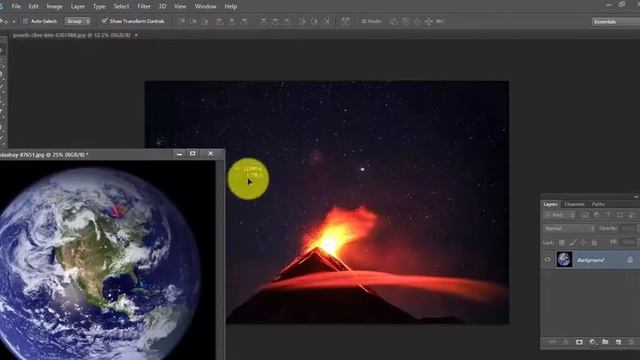Click the Auto-Align Layers icon
The image size is (640, 360).
(x=345, y=21)
